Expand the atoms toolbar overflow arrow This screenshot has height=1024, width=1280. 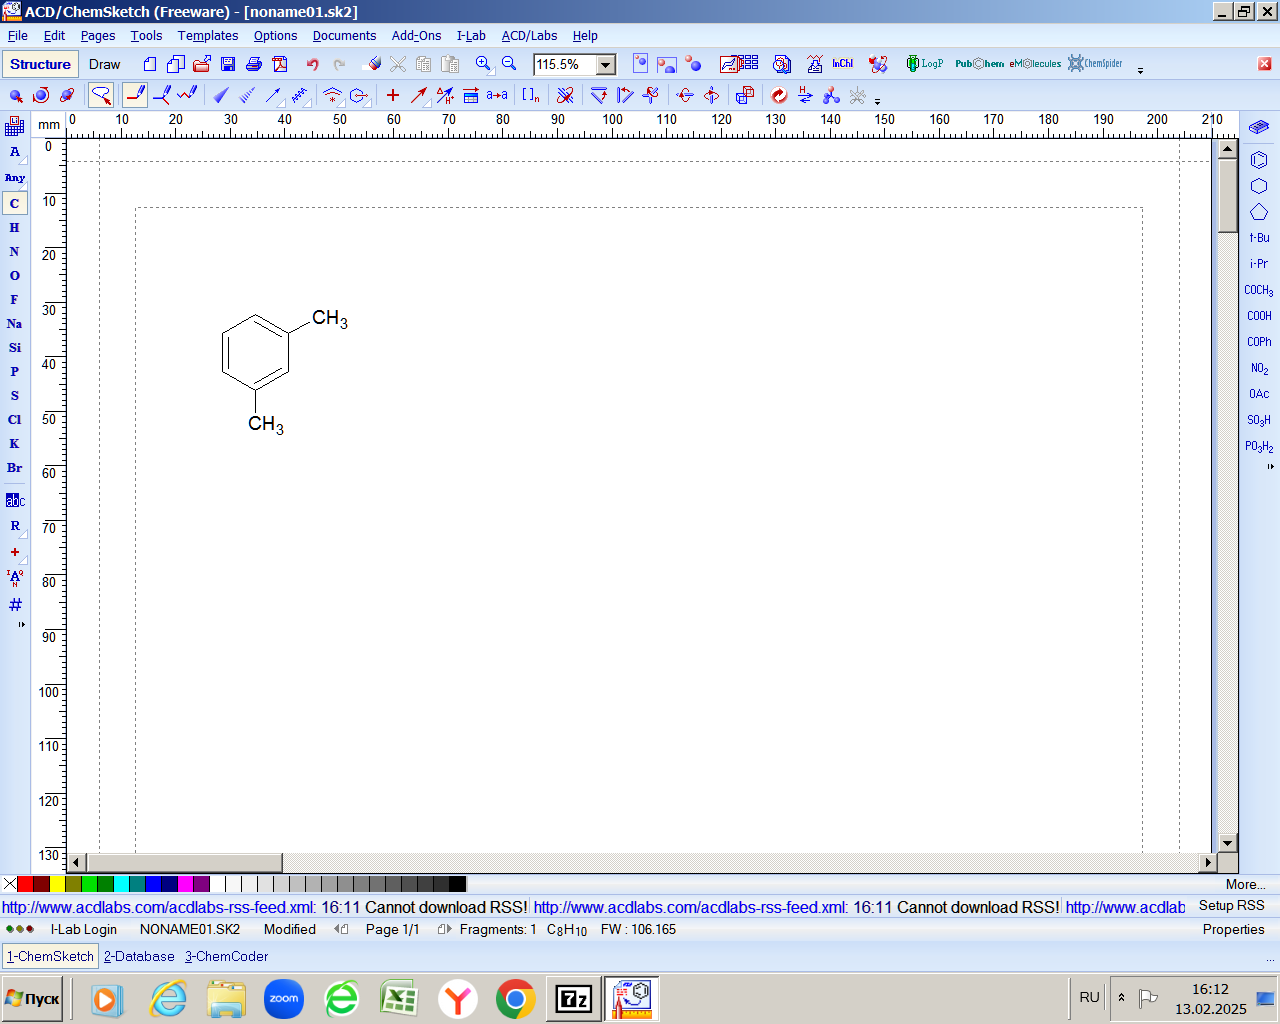coord(21,624)
